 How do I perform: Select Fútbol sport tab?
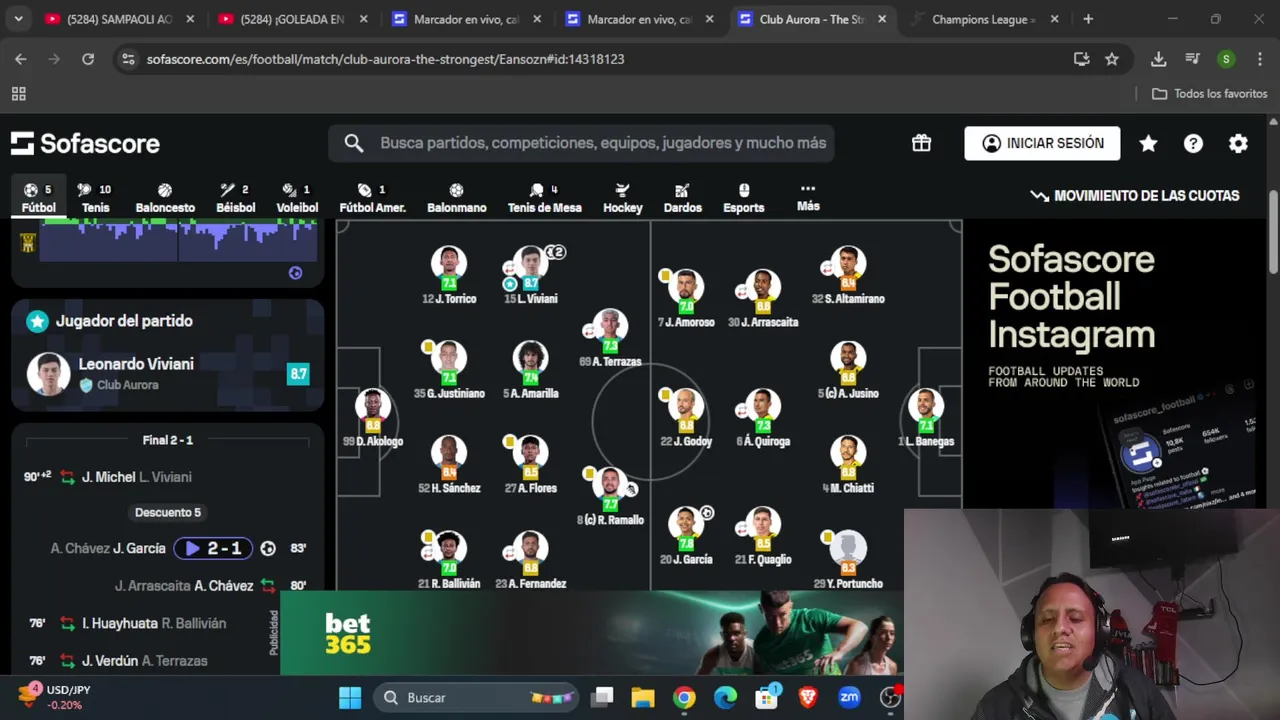tap(39, 198)
